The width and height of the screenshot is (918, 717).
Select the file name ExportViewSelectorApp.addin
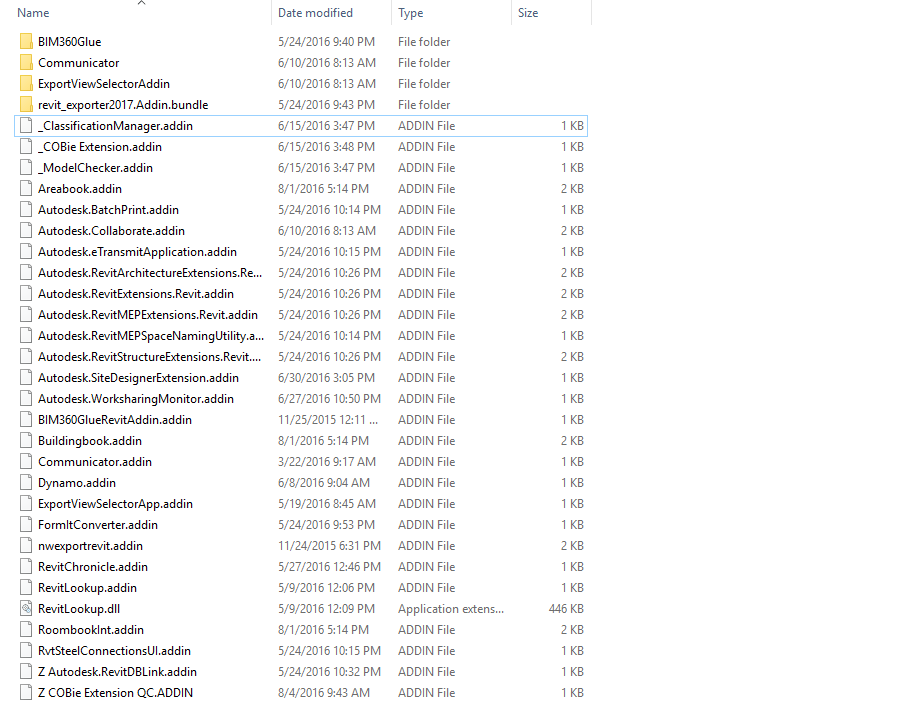tap(115, 504)
